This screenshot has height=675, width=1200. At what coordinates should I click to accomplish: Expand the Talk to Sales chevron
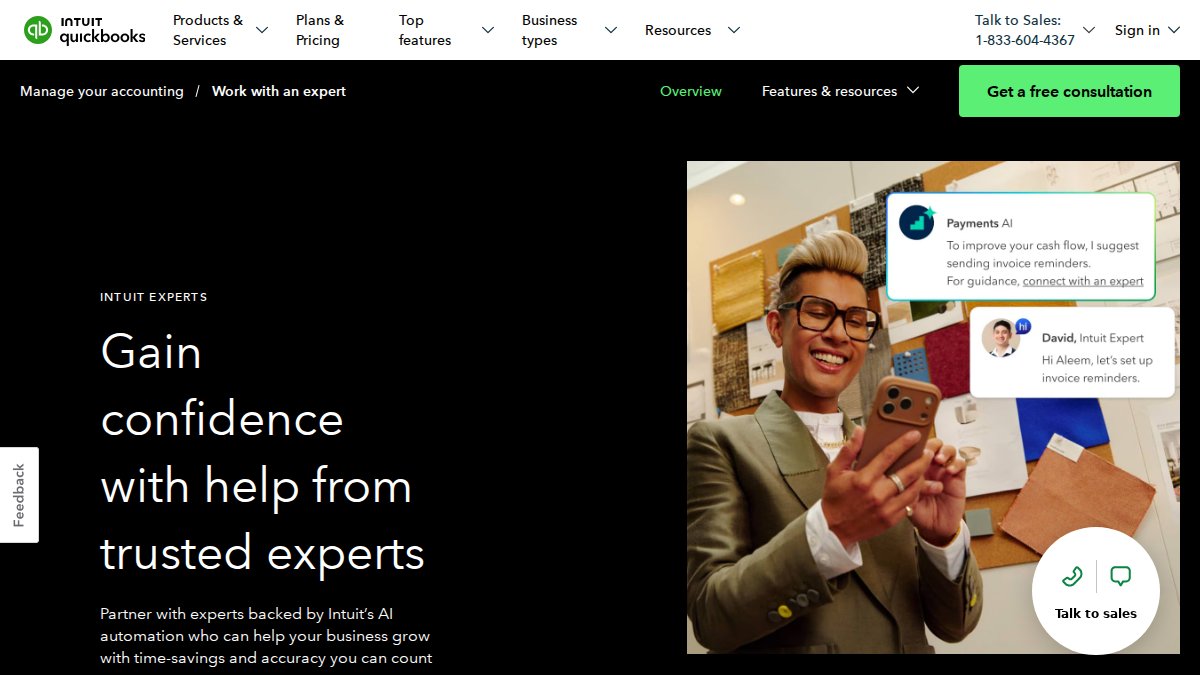[x=1089, y=30]
